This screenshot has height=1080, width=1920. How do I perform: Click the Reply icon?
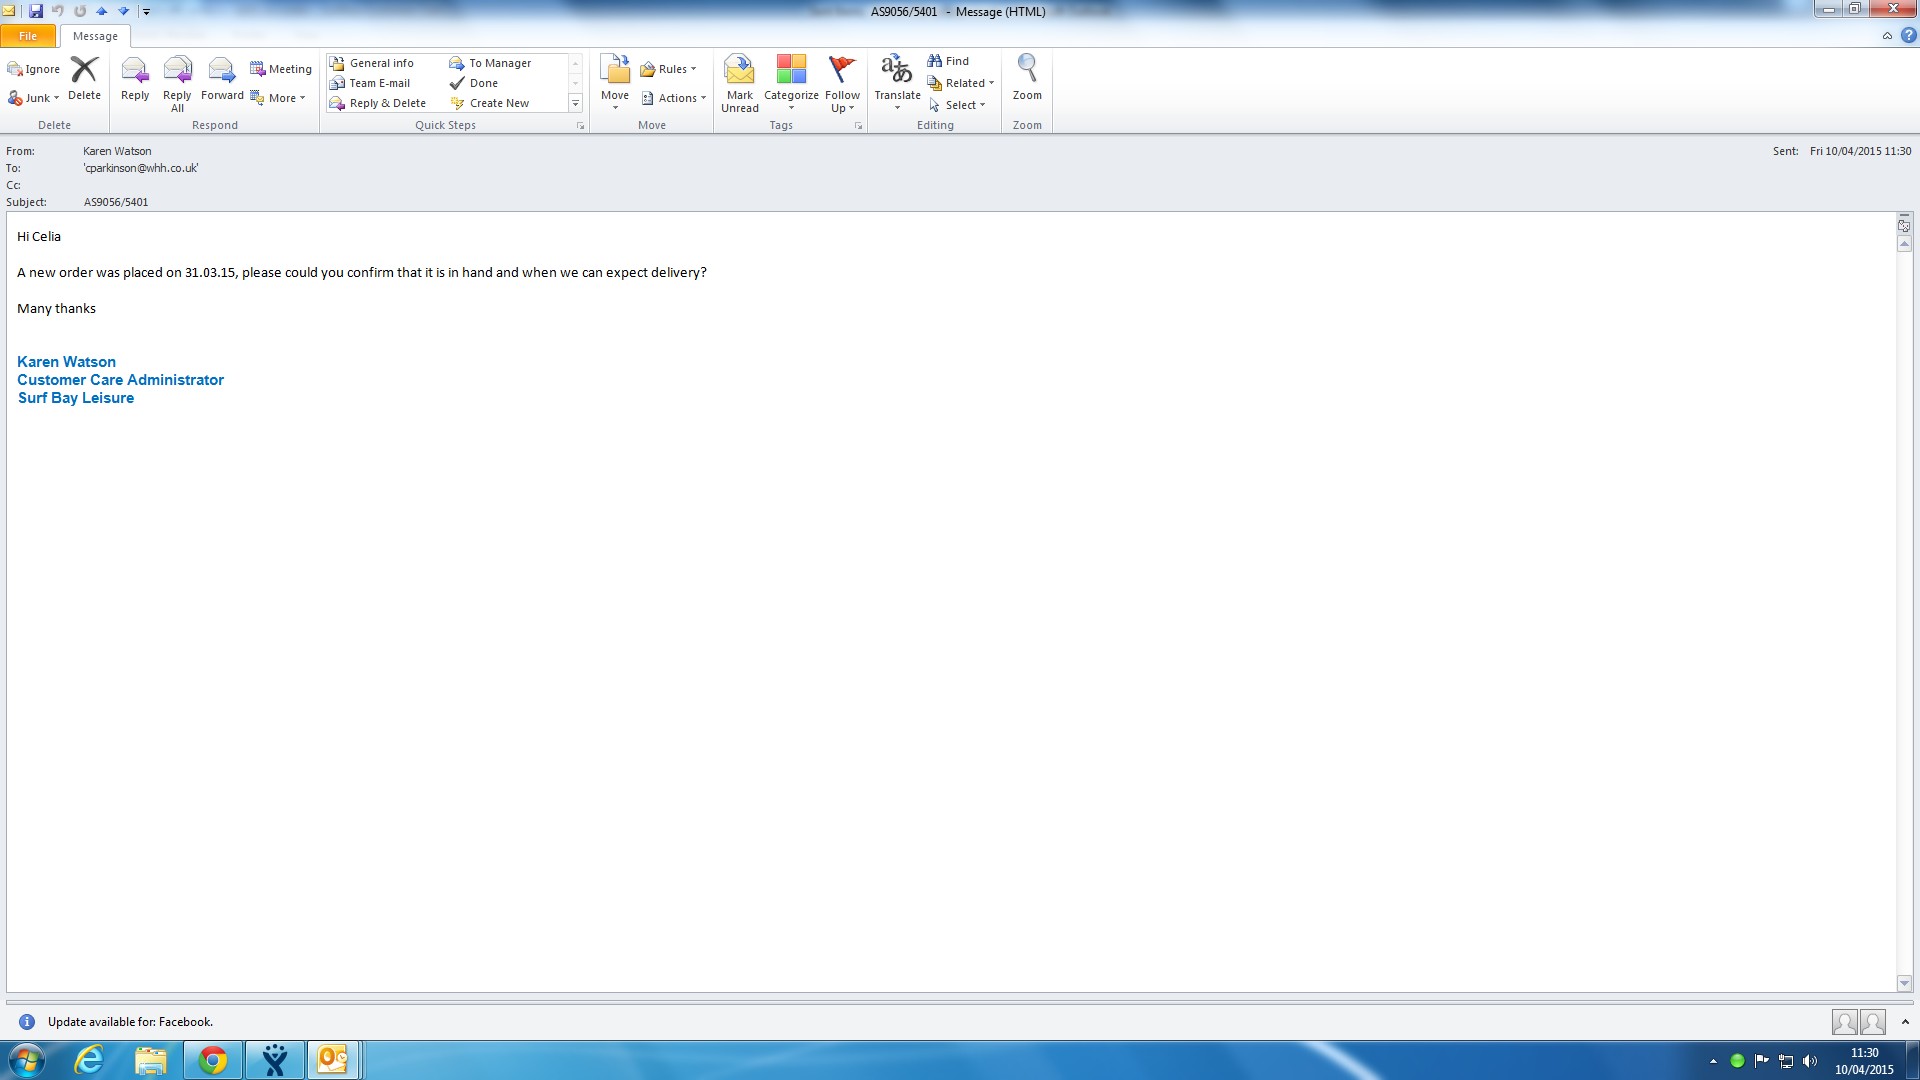coord(134,79)
